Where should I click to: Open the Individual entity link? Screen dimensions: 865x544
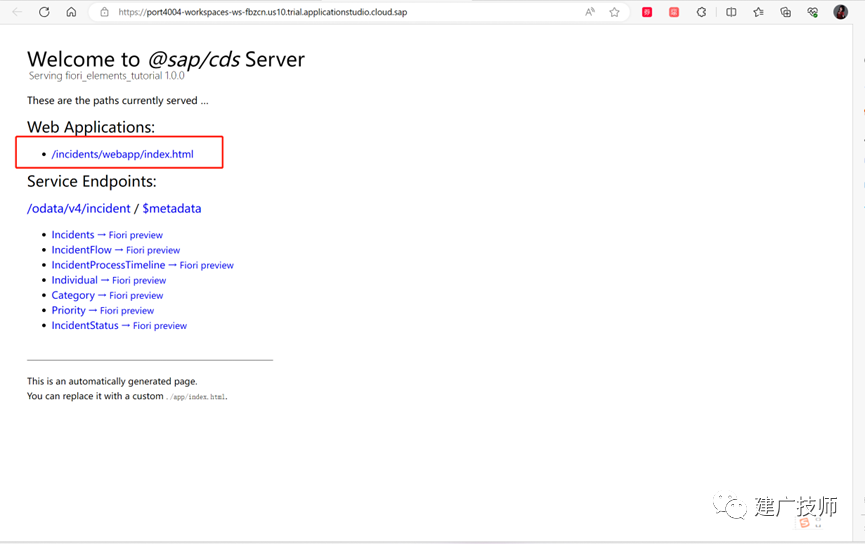tap(74, 280)
